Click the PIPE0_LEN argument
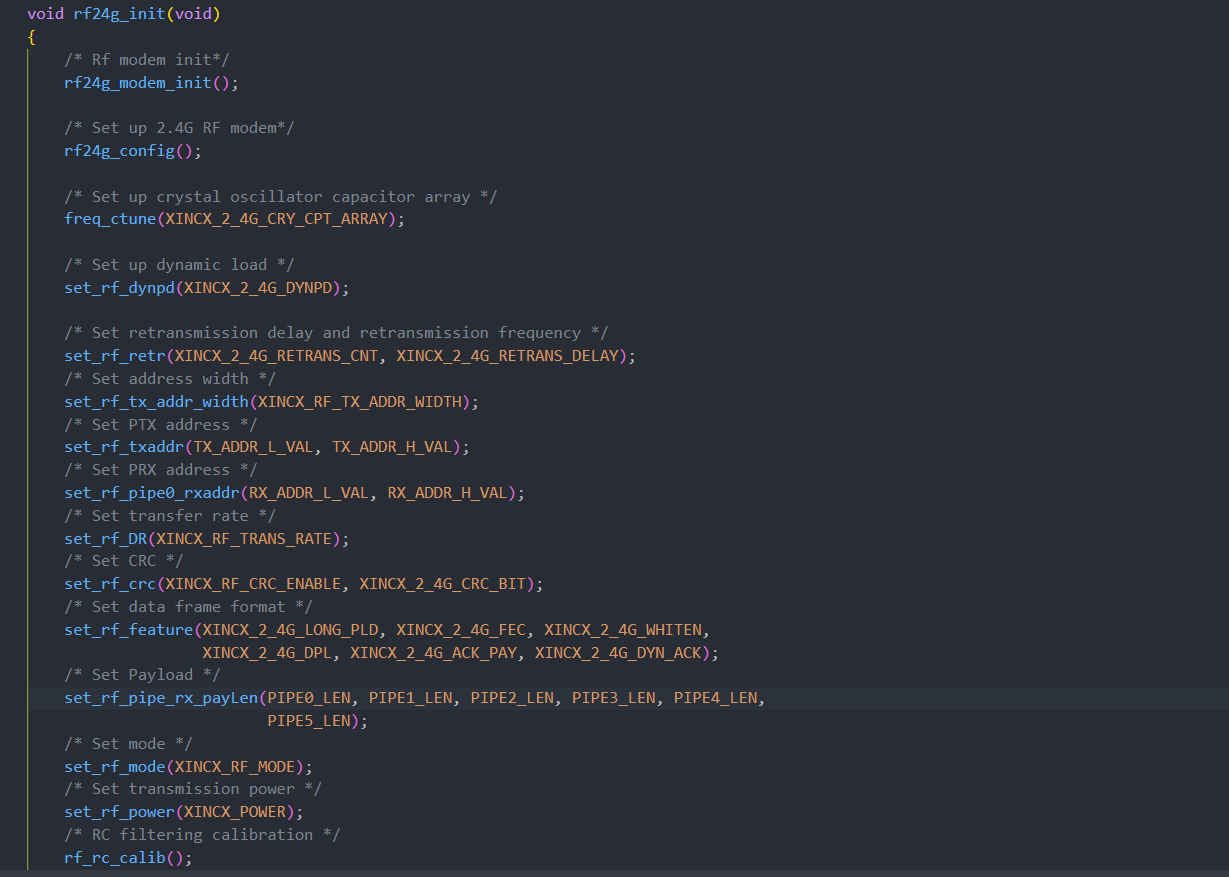Viewport: 1229px width, 877px height. [x=308, y=698]
